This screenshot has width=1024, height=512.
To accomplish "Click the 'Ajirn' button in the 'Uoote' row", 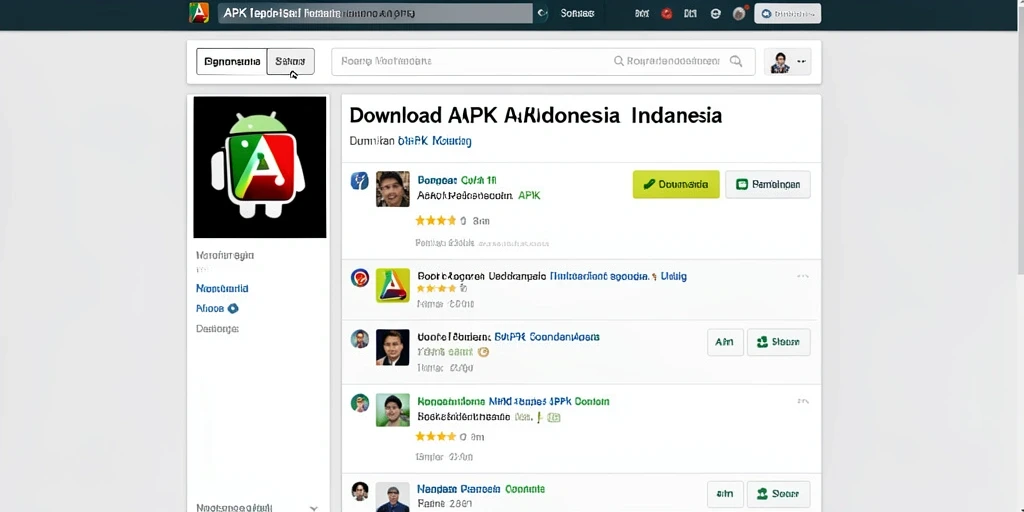I will (x=726, y=342).
